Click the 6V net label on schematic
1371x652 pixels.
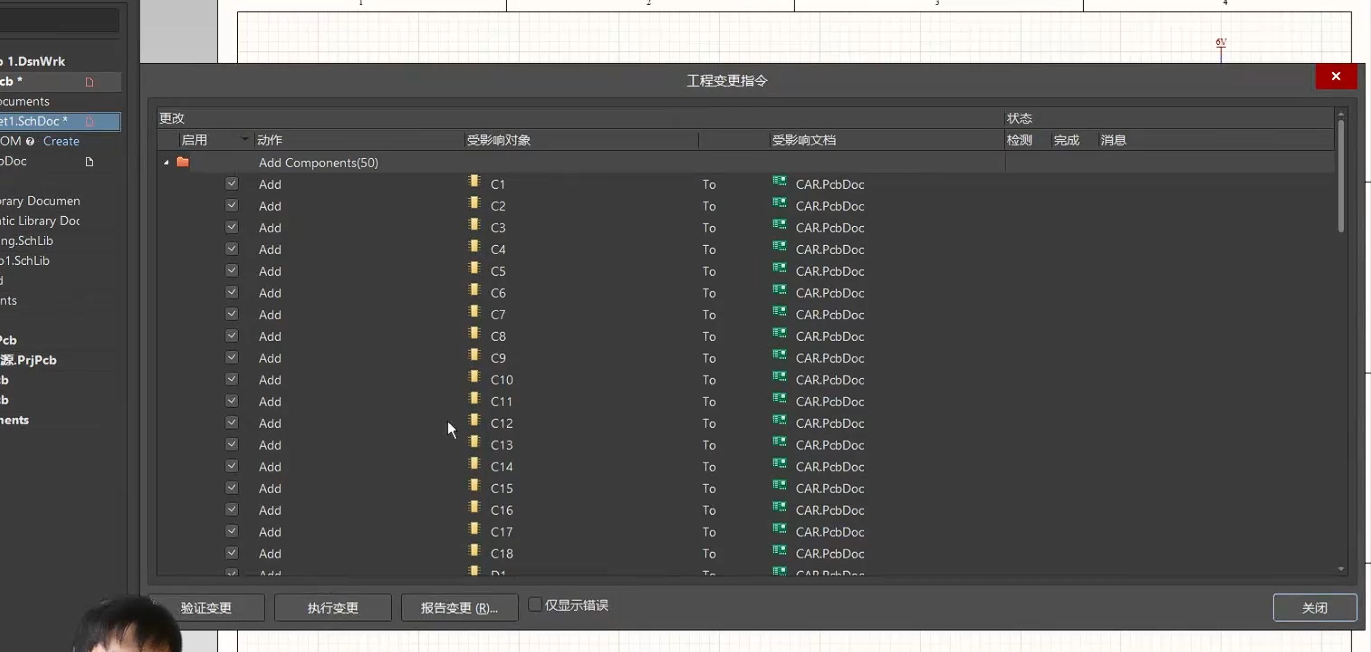pos(1221,43)
